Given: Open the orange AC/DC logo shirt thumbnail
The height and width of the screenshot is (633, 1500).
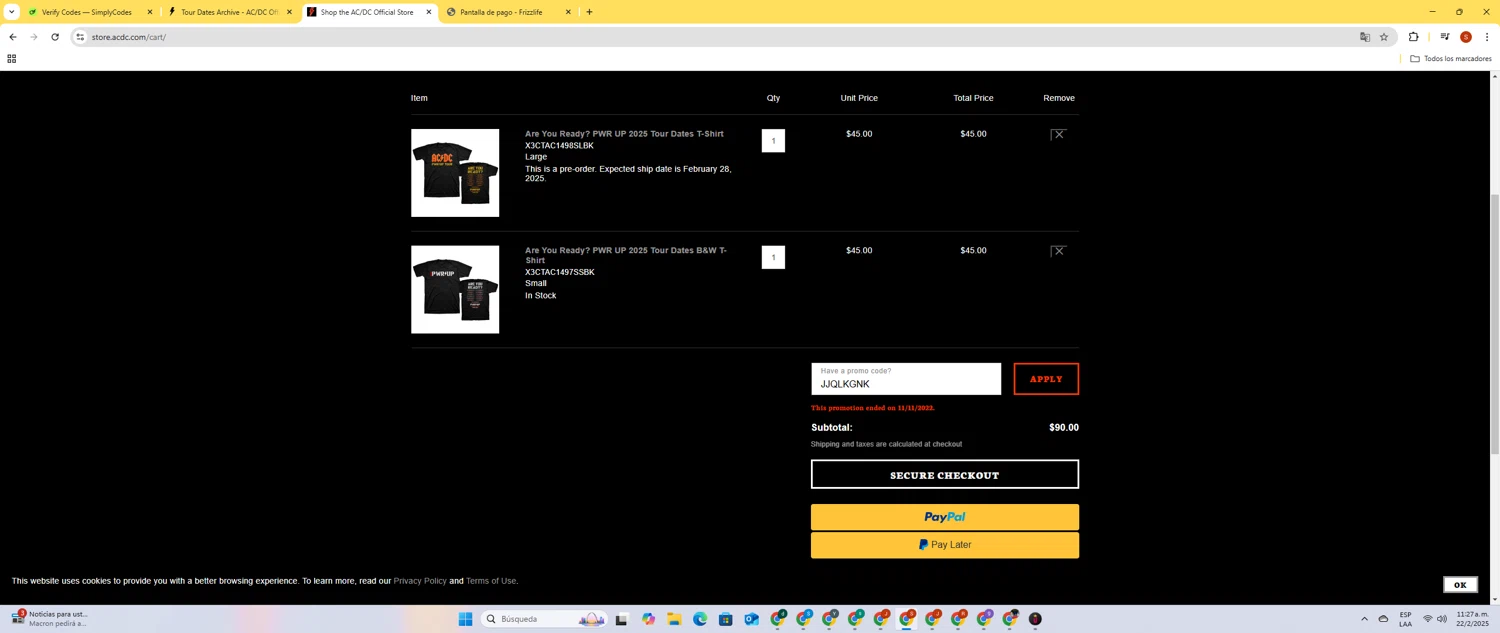Looking at the screenshot, I should (455, 173).
